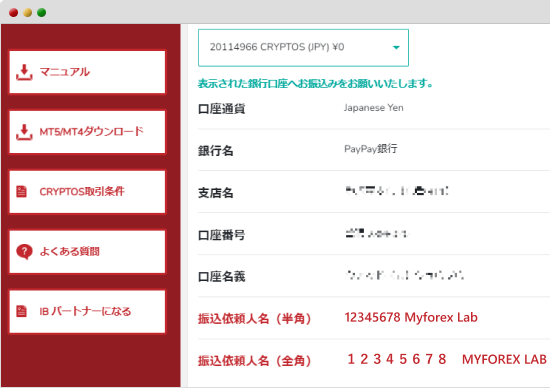Click the 銀行名 label

click(x=216, y=151)
